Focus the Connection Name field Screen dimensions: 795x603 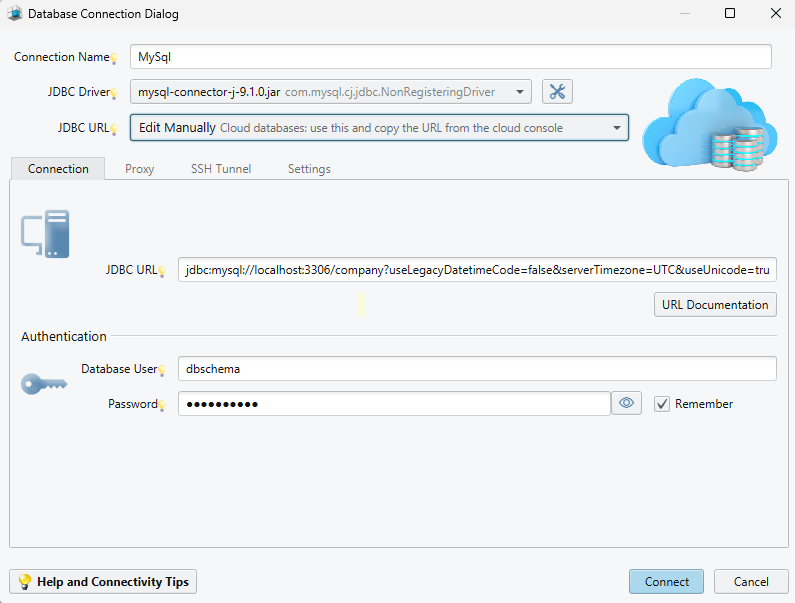pos(450,57)
